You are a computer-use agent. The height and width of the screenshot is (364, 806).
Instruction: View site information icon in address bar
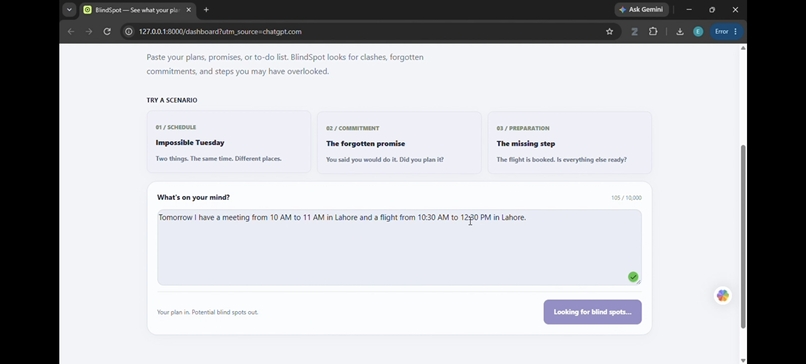click(129, 31)
